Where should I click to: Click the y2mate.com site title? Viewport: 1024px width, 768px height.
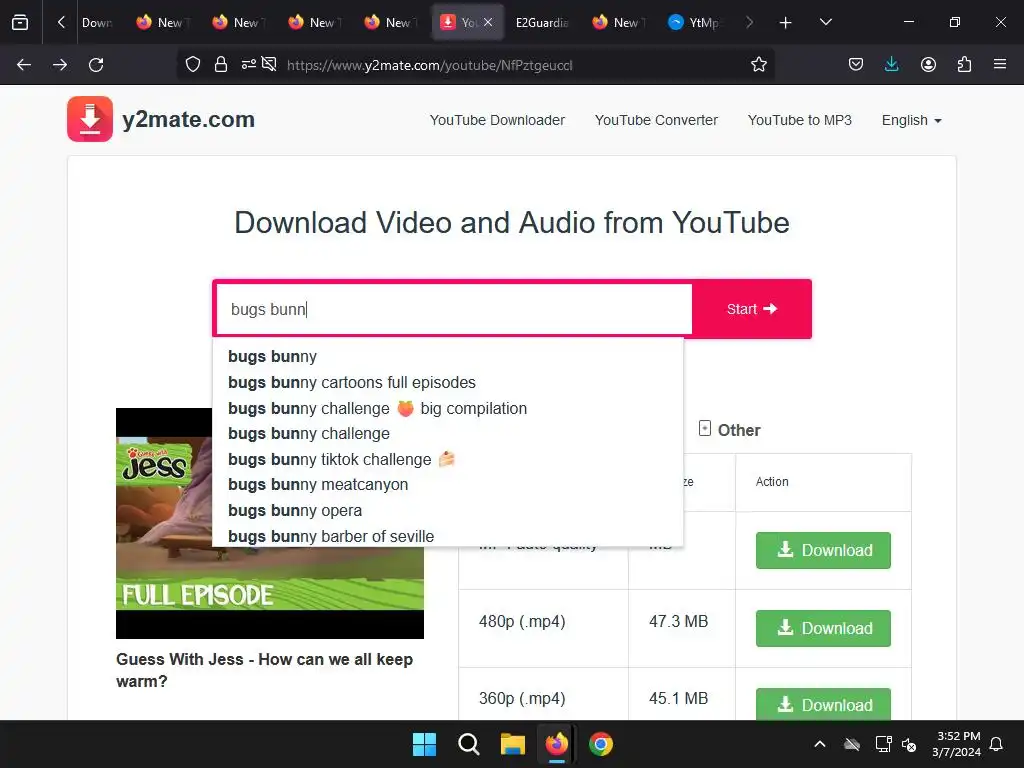(188, 120)
